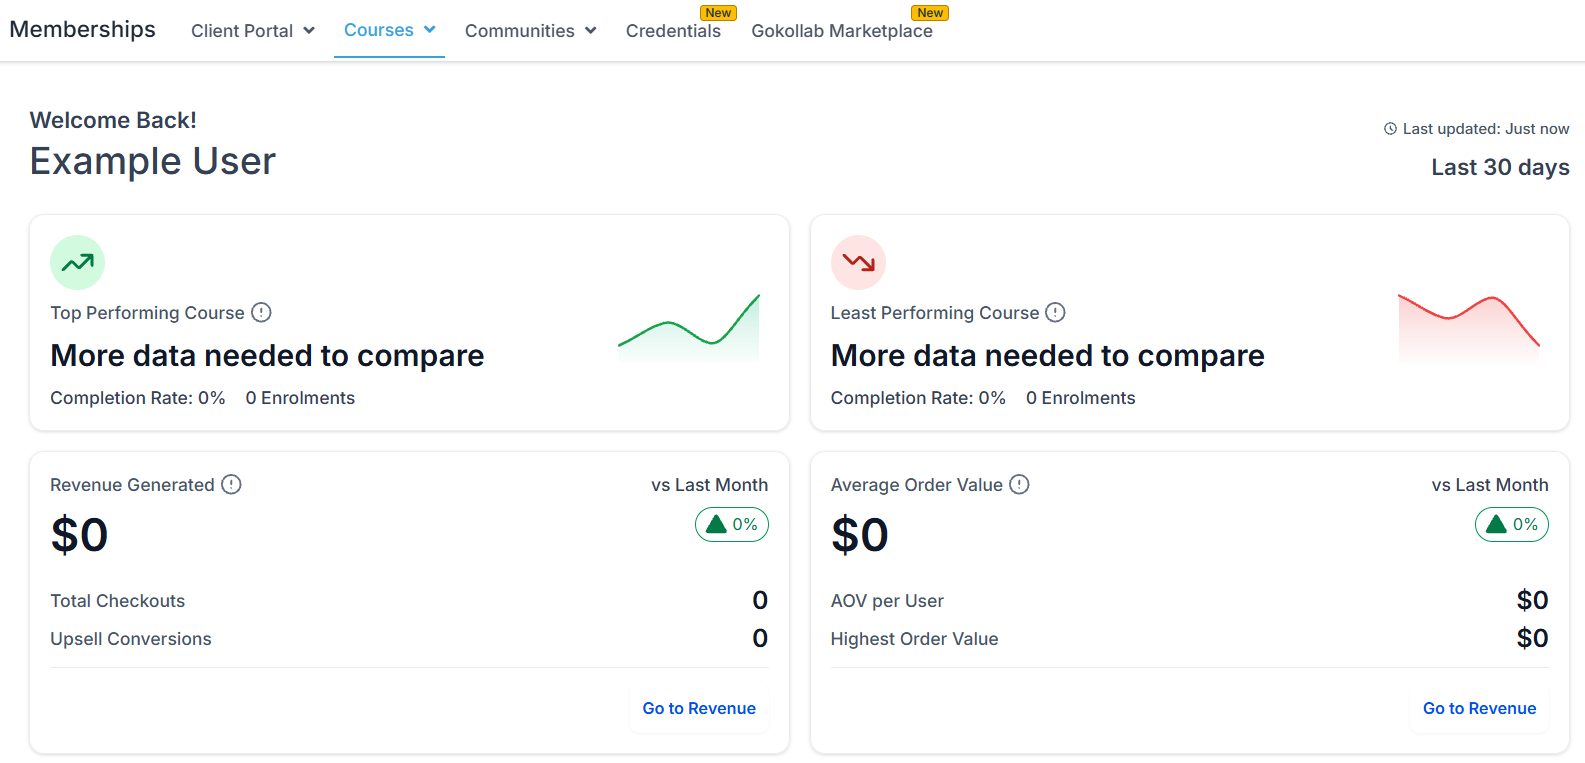Viewport: 1585px width, 763px height.
Task: Go to Revenue from Revenue Generated card
Action: 699,708
